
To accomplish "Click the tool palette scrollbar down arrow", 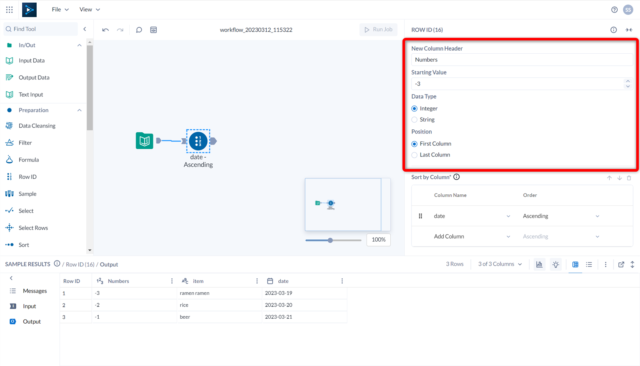I will (x=90, y=250).
